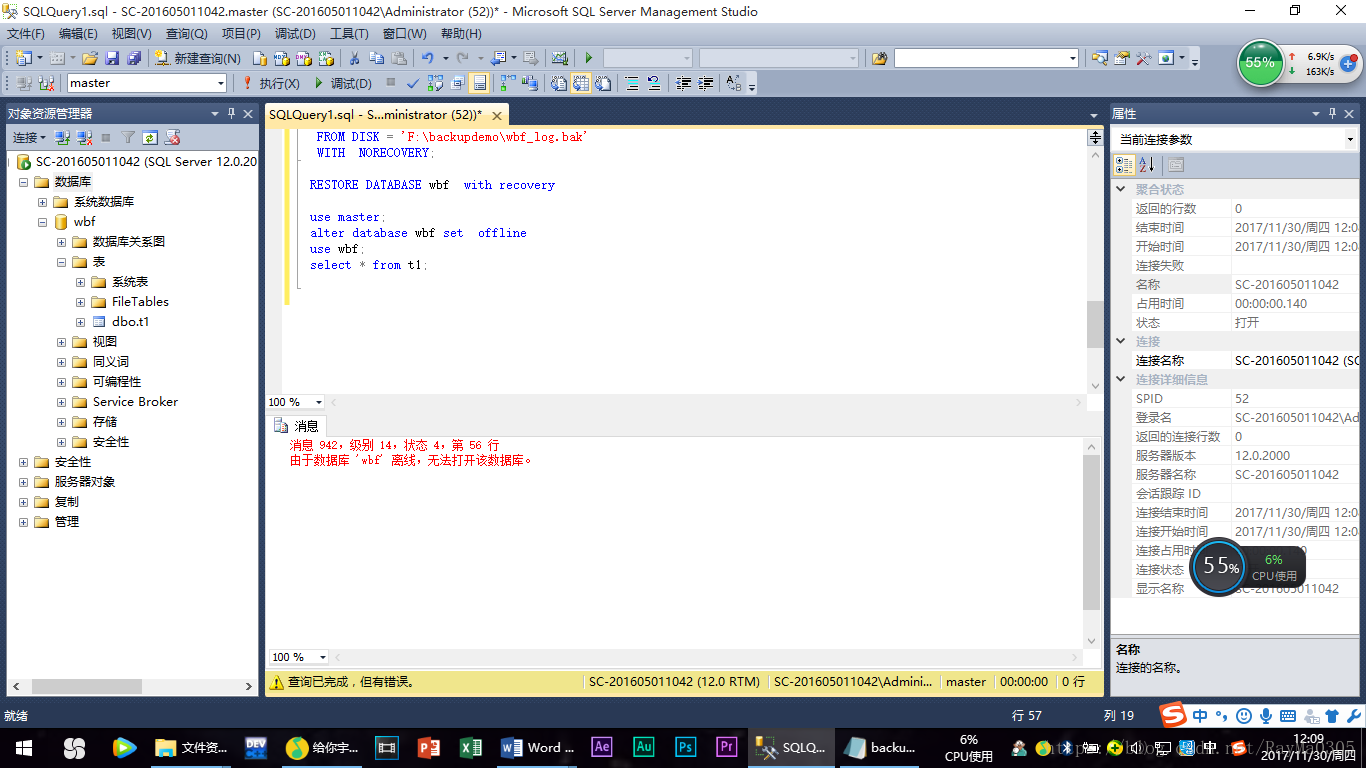Open the 当前连接参数 dropdown

(1349, 139)
